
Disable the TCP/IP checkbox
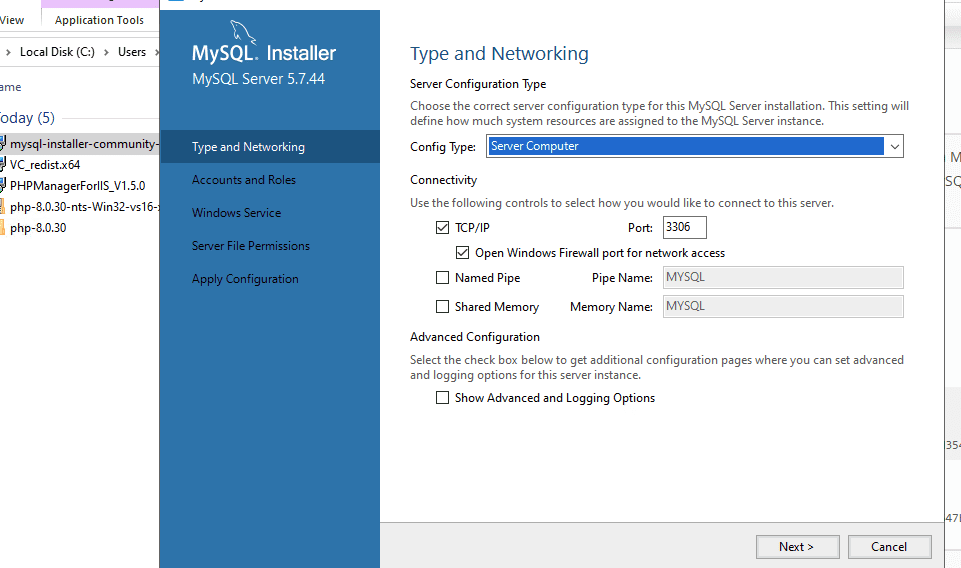click(443, 228)
